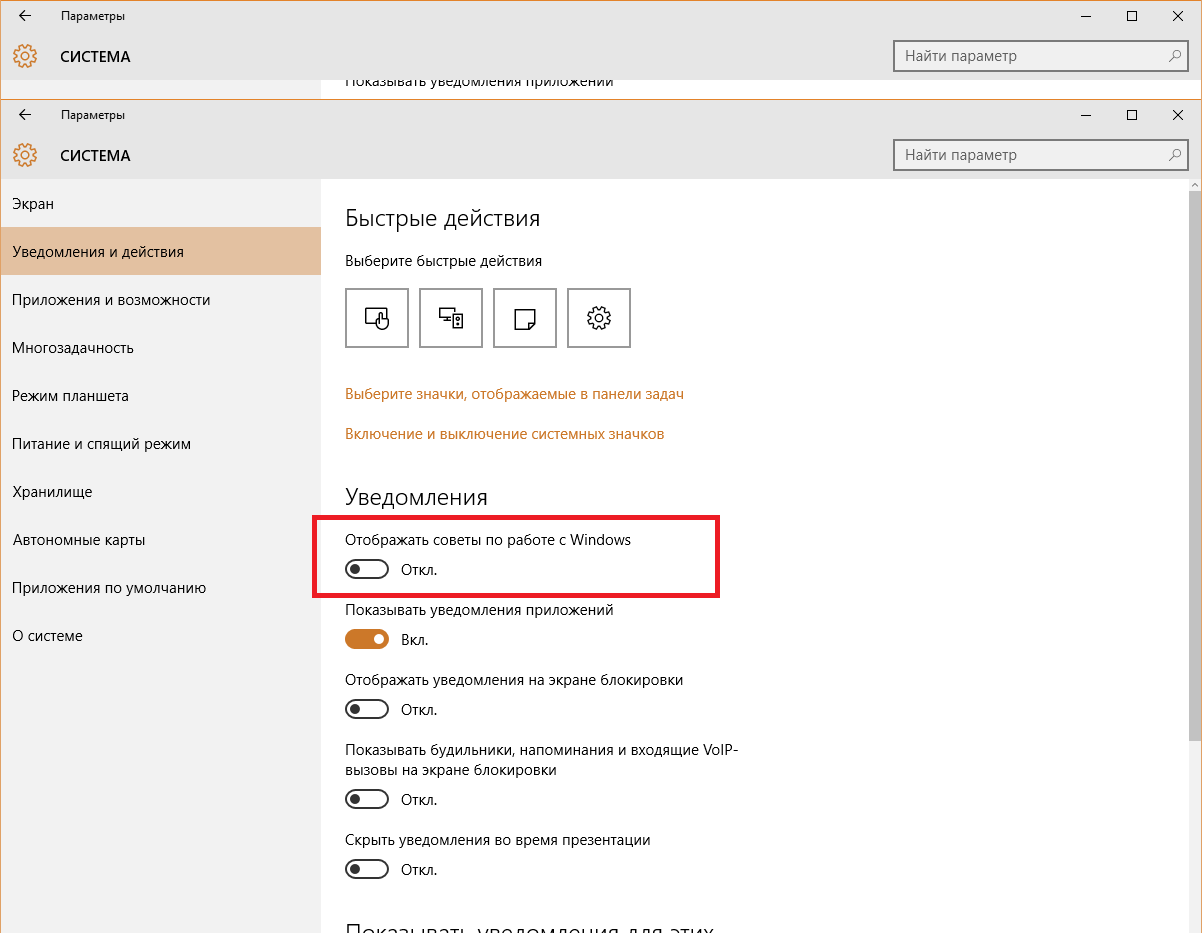
Task: Open 'Приложения и возможности' section
Action: pyautogui.click(x=111, y=300)
